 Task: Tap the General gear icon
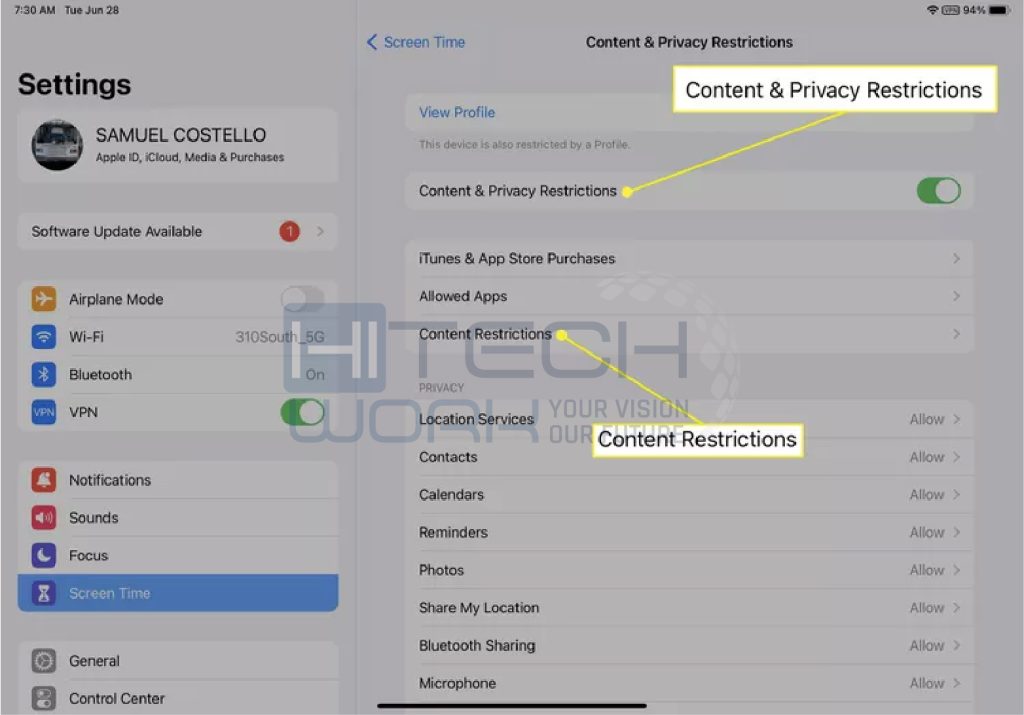[44, 661]
